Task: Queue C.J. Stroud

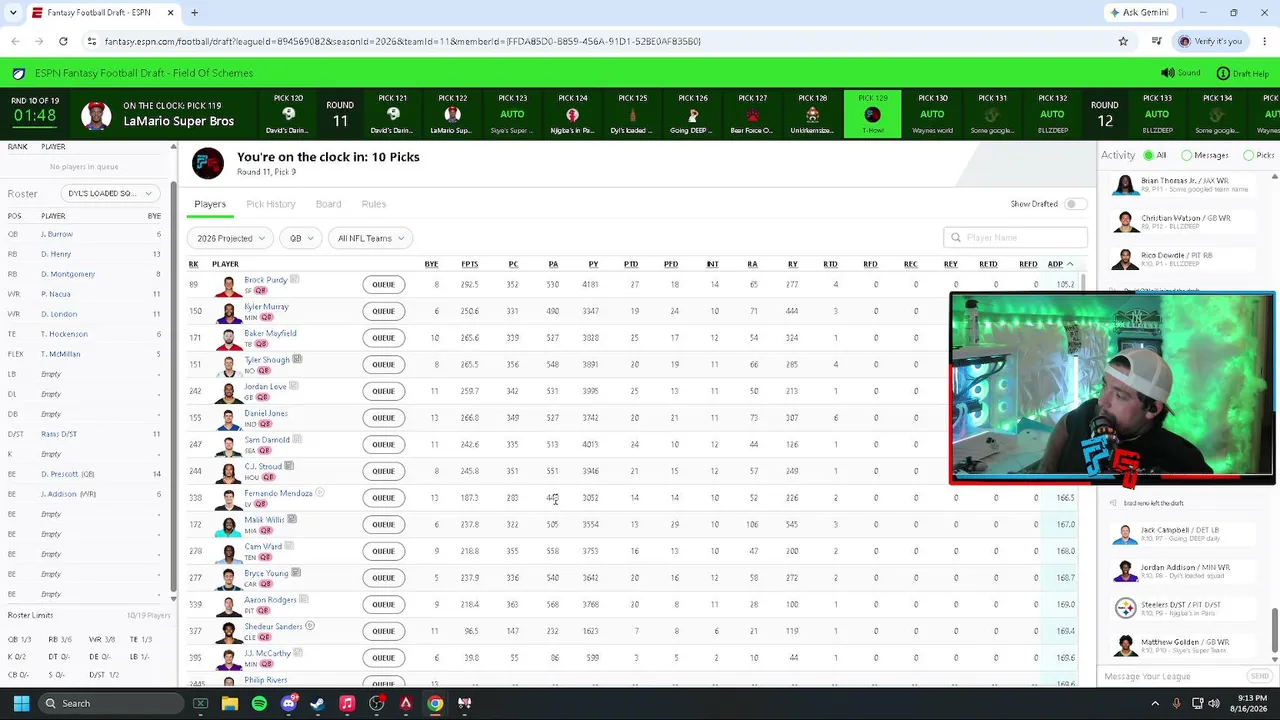Action: [x=383, y=471]
